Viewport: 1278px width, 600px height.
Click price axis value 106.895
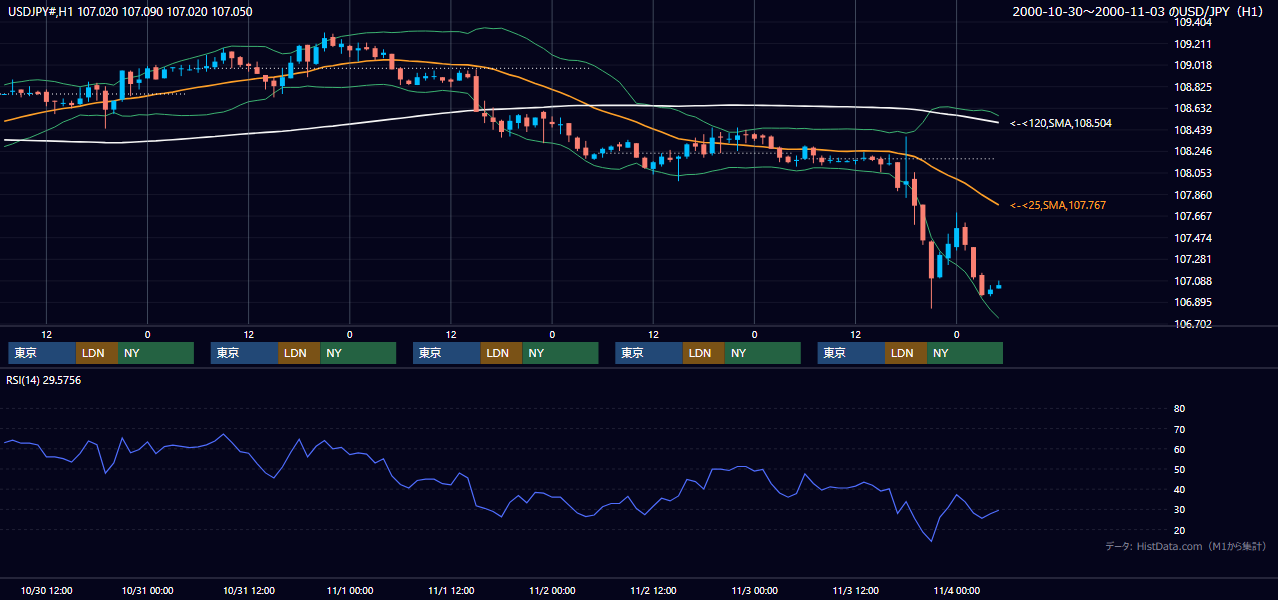1192,303
